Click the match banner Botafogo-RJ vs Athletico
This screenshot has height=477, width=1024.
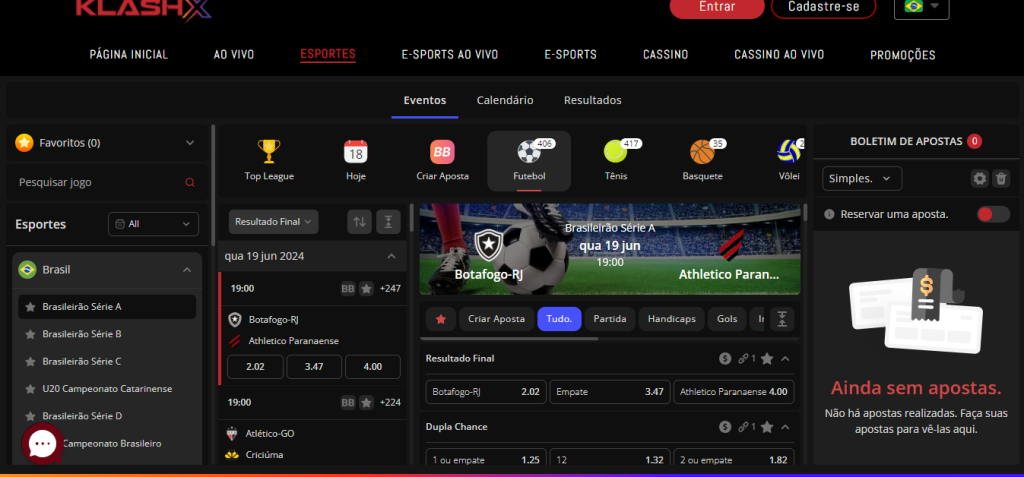pyautogui.click(x=610, y=249)
